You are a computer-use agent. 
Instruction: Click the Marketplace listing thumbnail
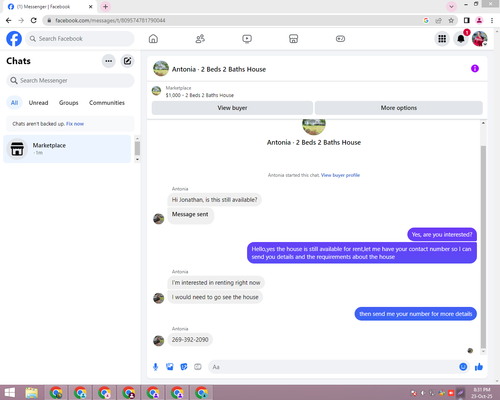pyautogui.click(x=156, y=91)
